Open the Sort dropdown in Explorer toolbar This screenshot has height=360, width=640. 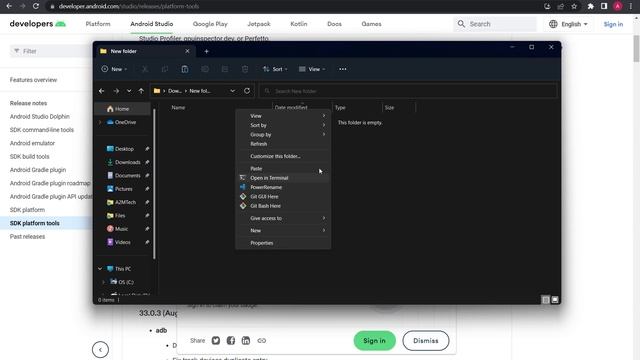pyautogui.click(x=275, y=69)
